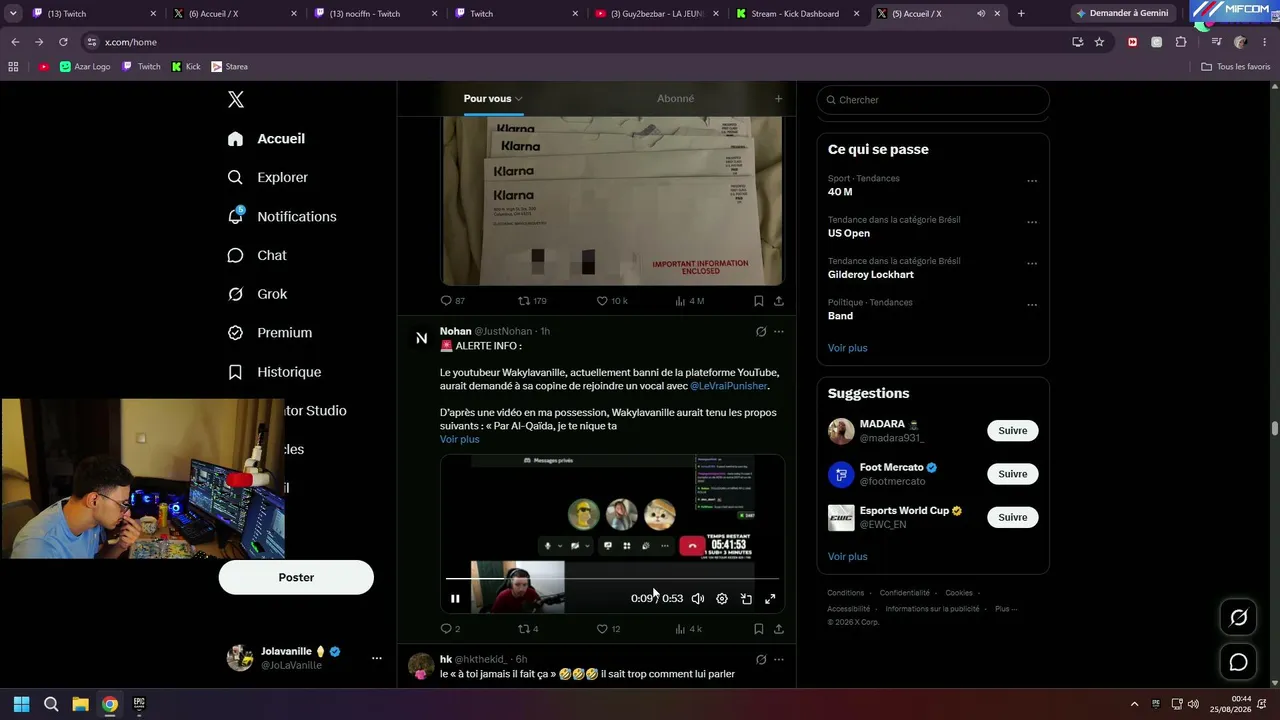Open options for Gilderoy Lockhart trend
Viewport: 1280px width, 720px height.
(1032, 264)
